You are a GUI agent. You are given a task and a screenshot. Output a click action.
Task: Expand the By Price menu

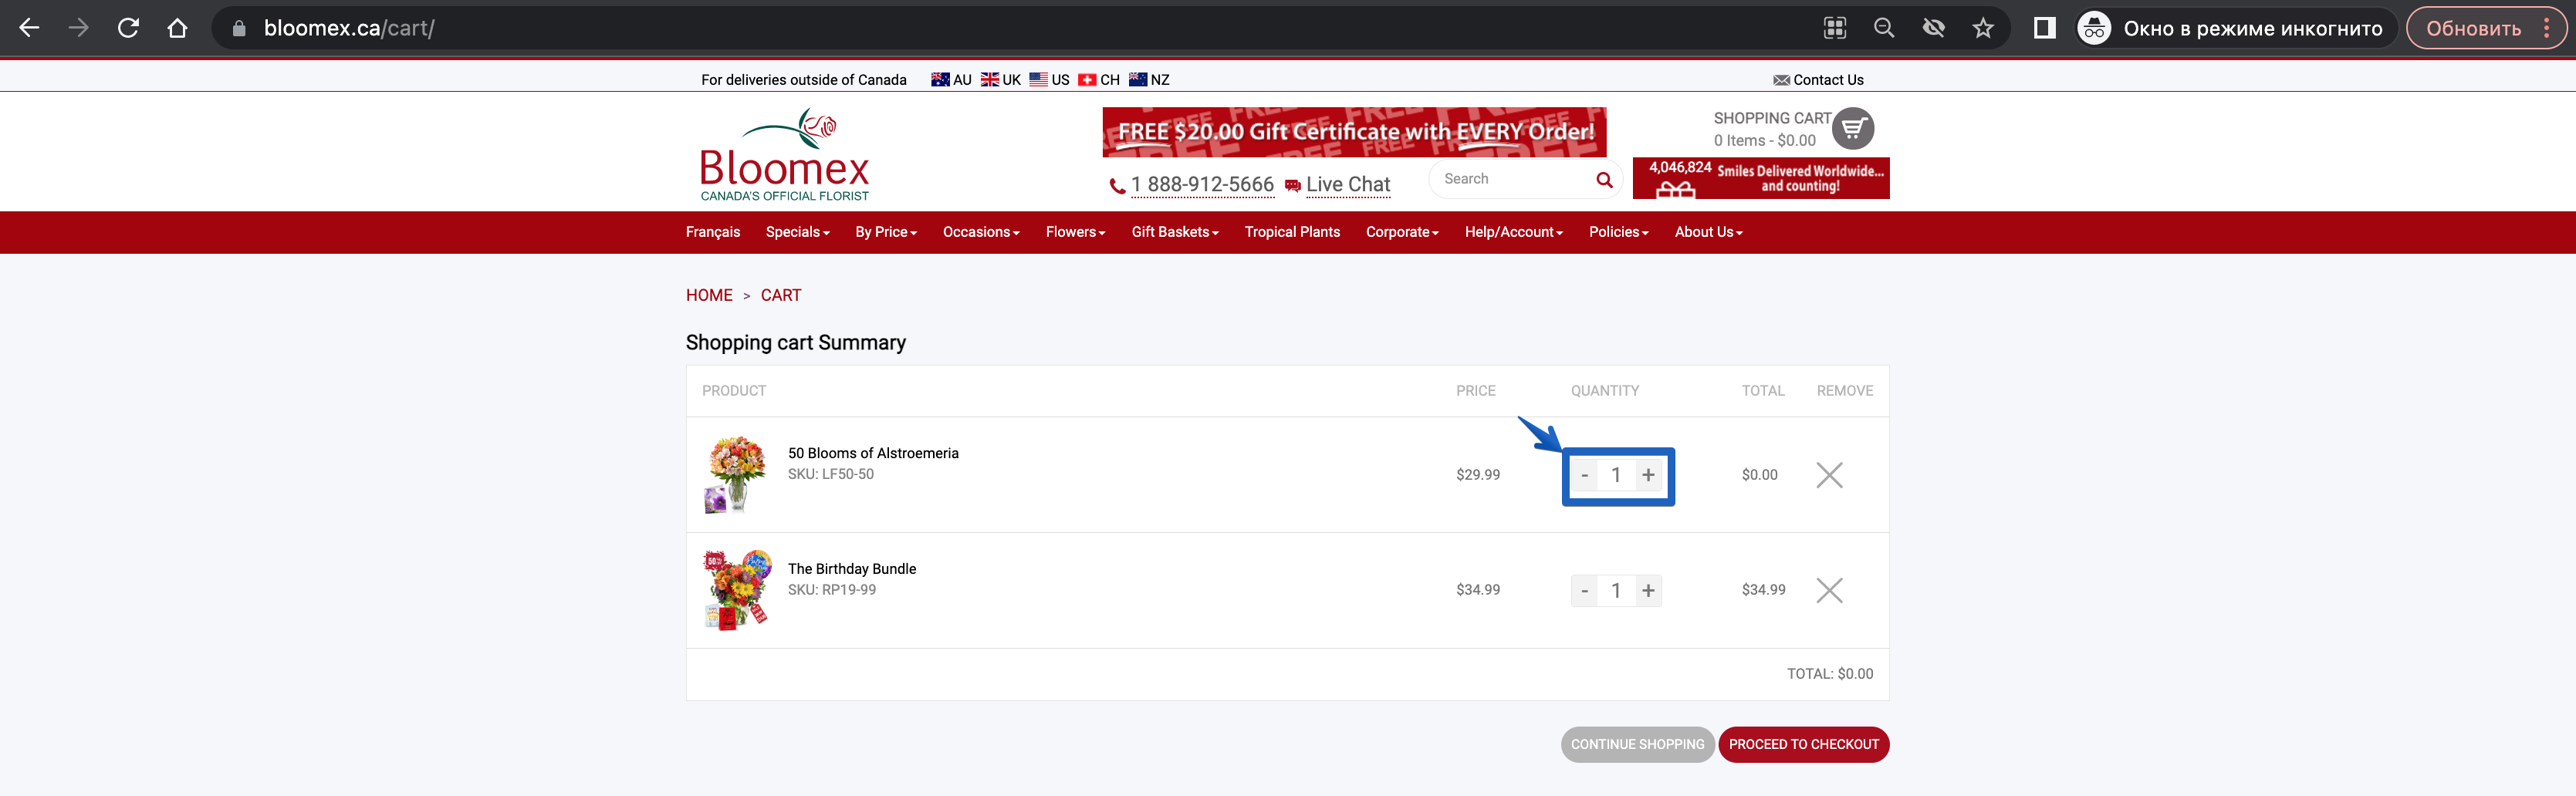pos(886,232)
